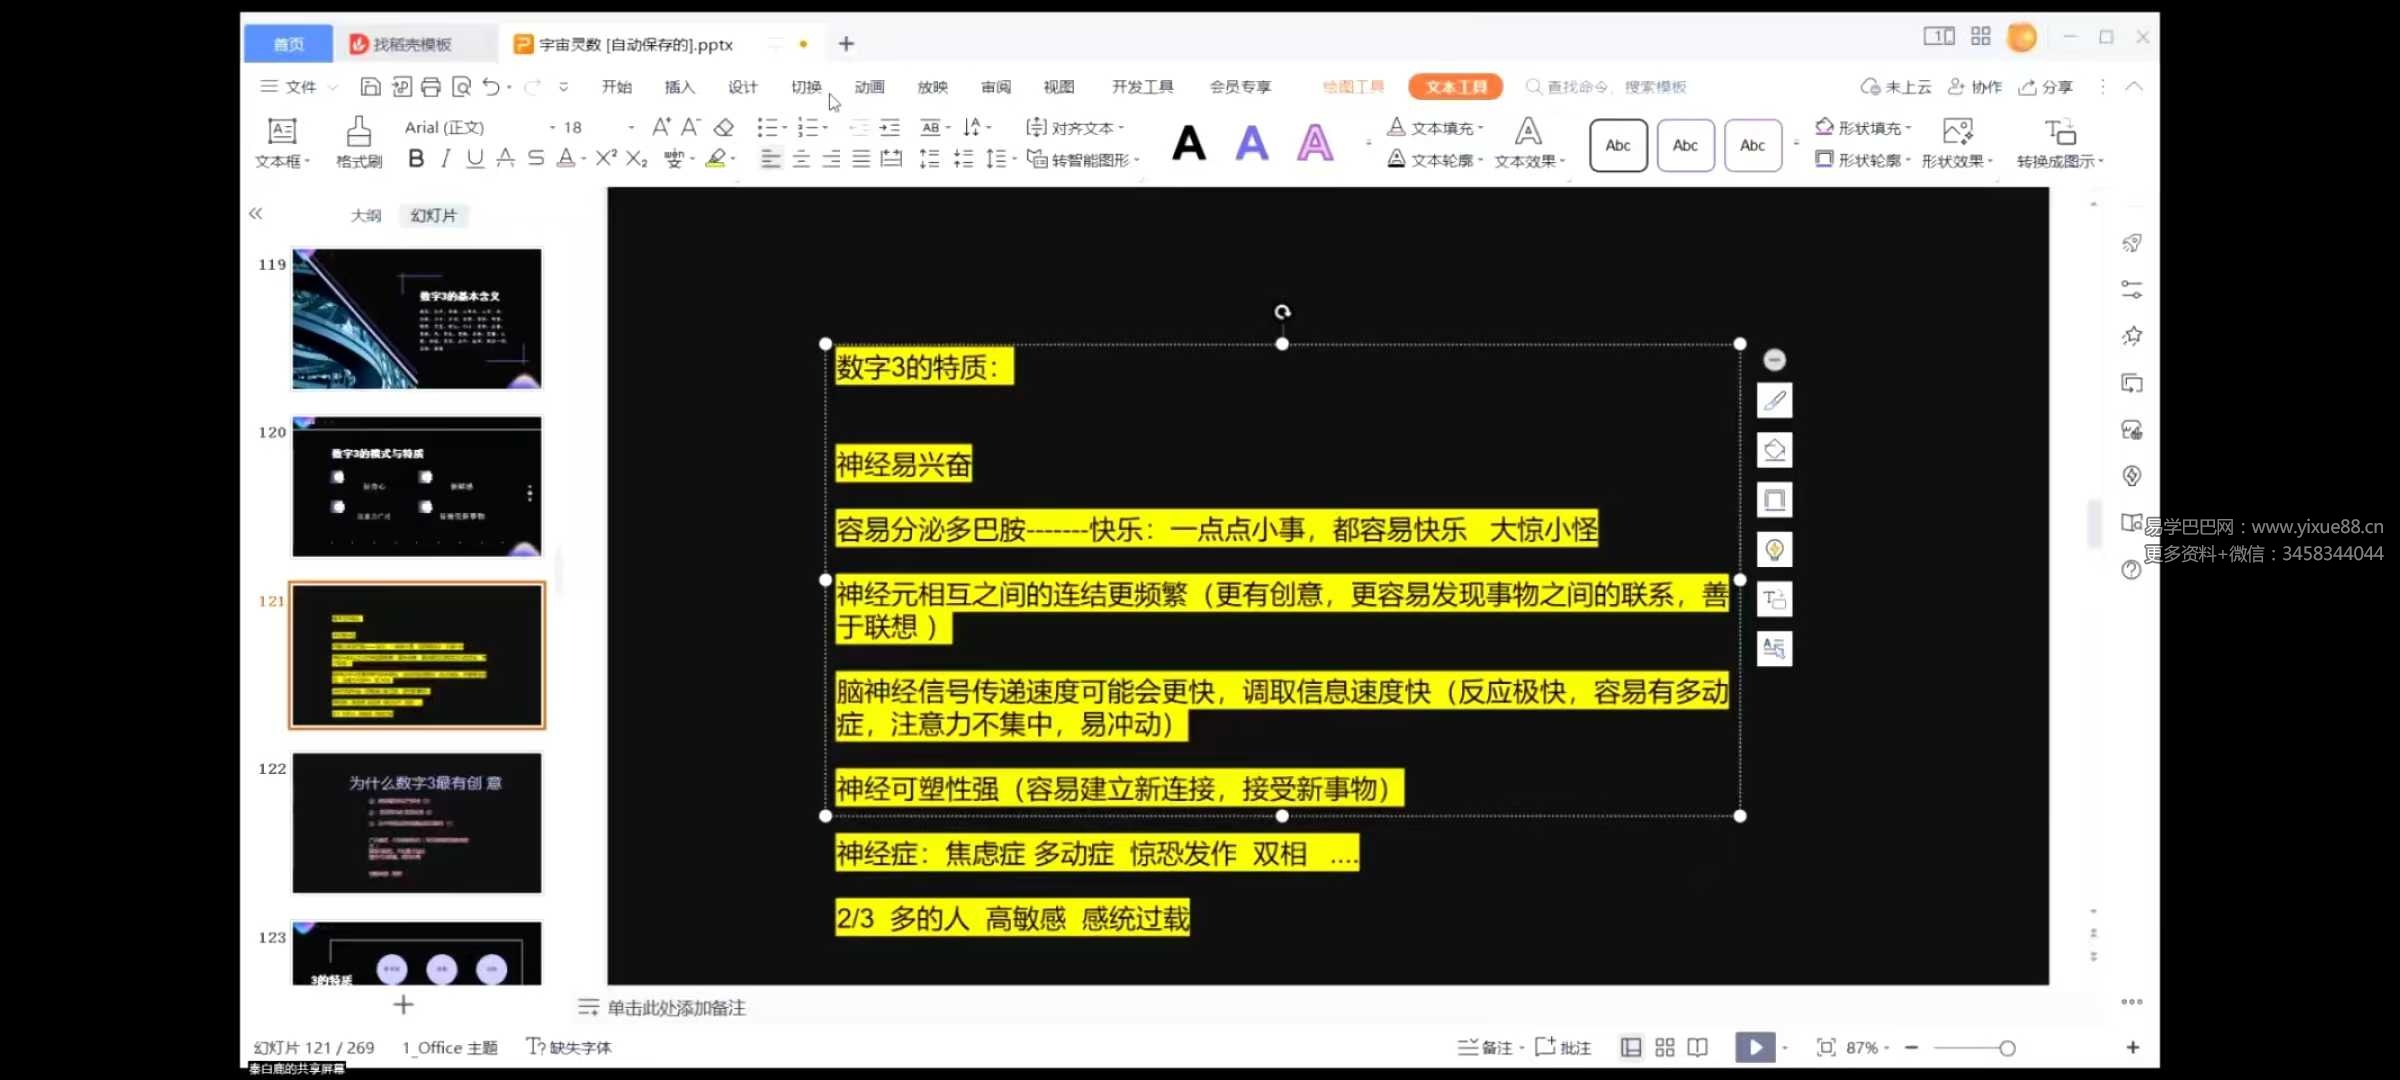Screen dimensions: 2400x1080
Task: Click the undo arrow icon
Action: 491,87
